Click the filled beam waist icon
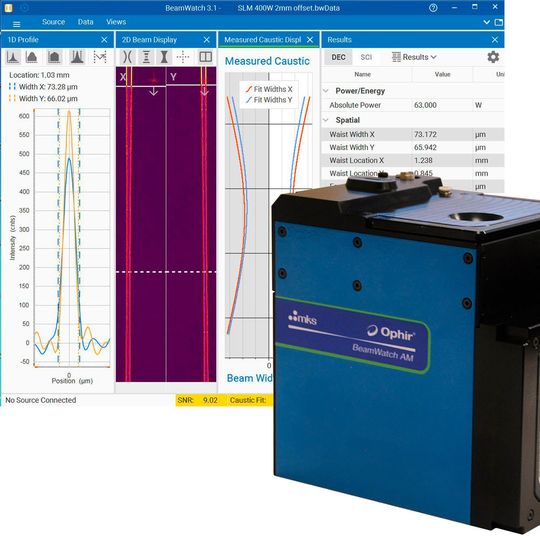This screenshot has height=539, width=540. [x=164, y=57]
